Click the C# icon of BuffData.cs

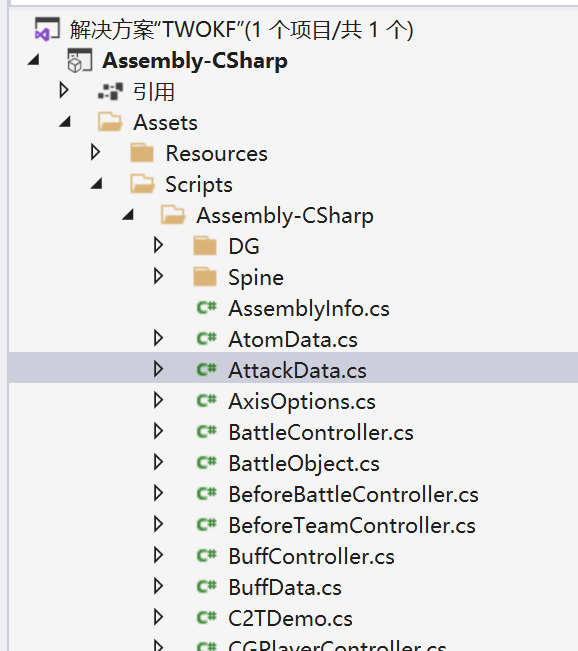[206, 587]
